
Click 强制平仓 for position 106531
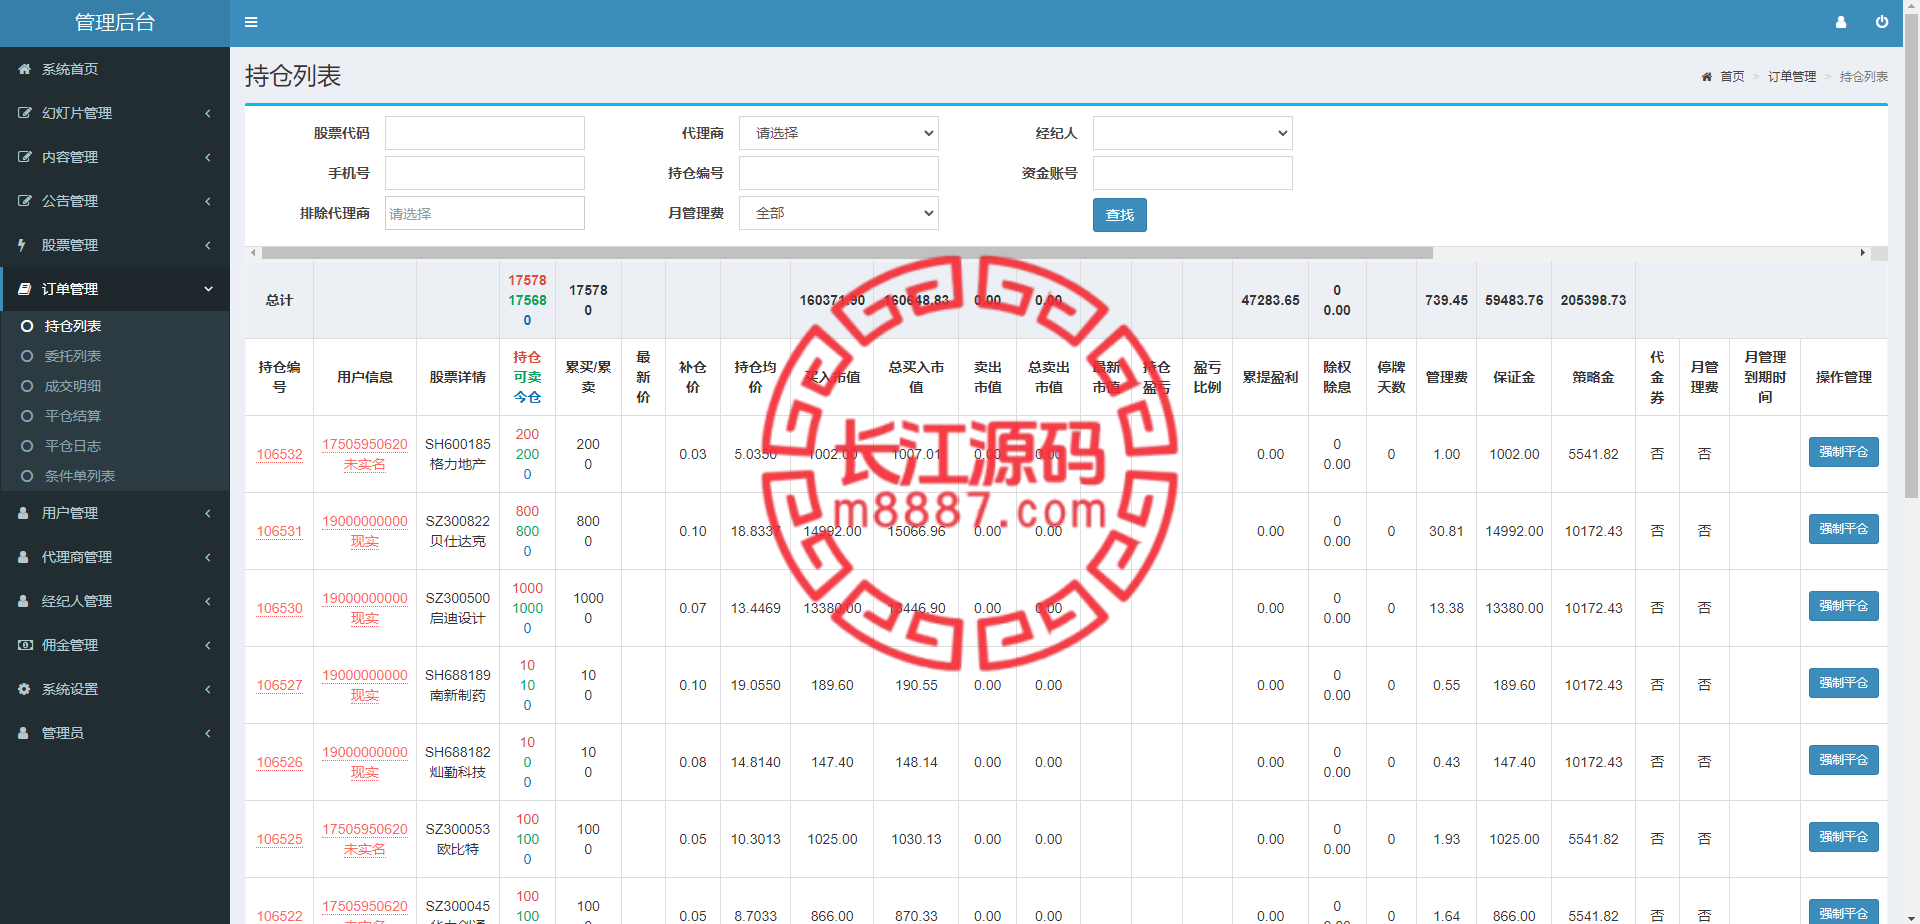pos(1843,529)
